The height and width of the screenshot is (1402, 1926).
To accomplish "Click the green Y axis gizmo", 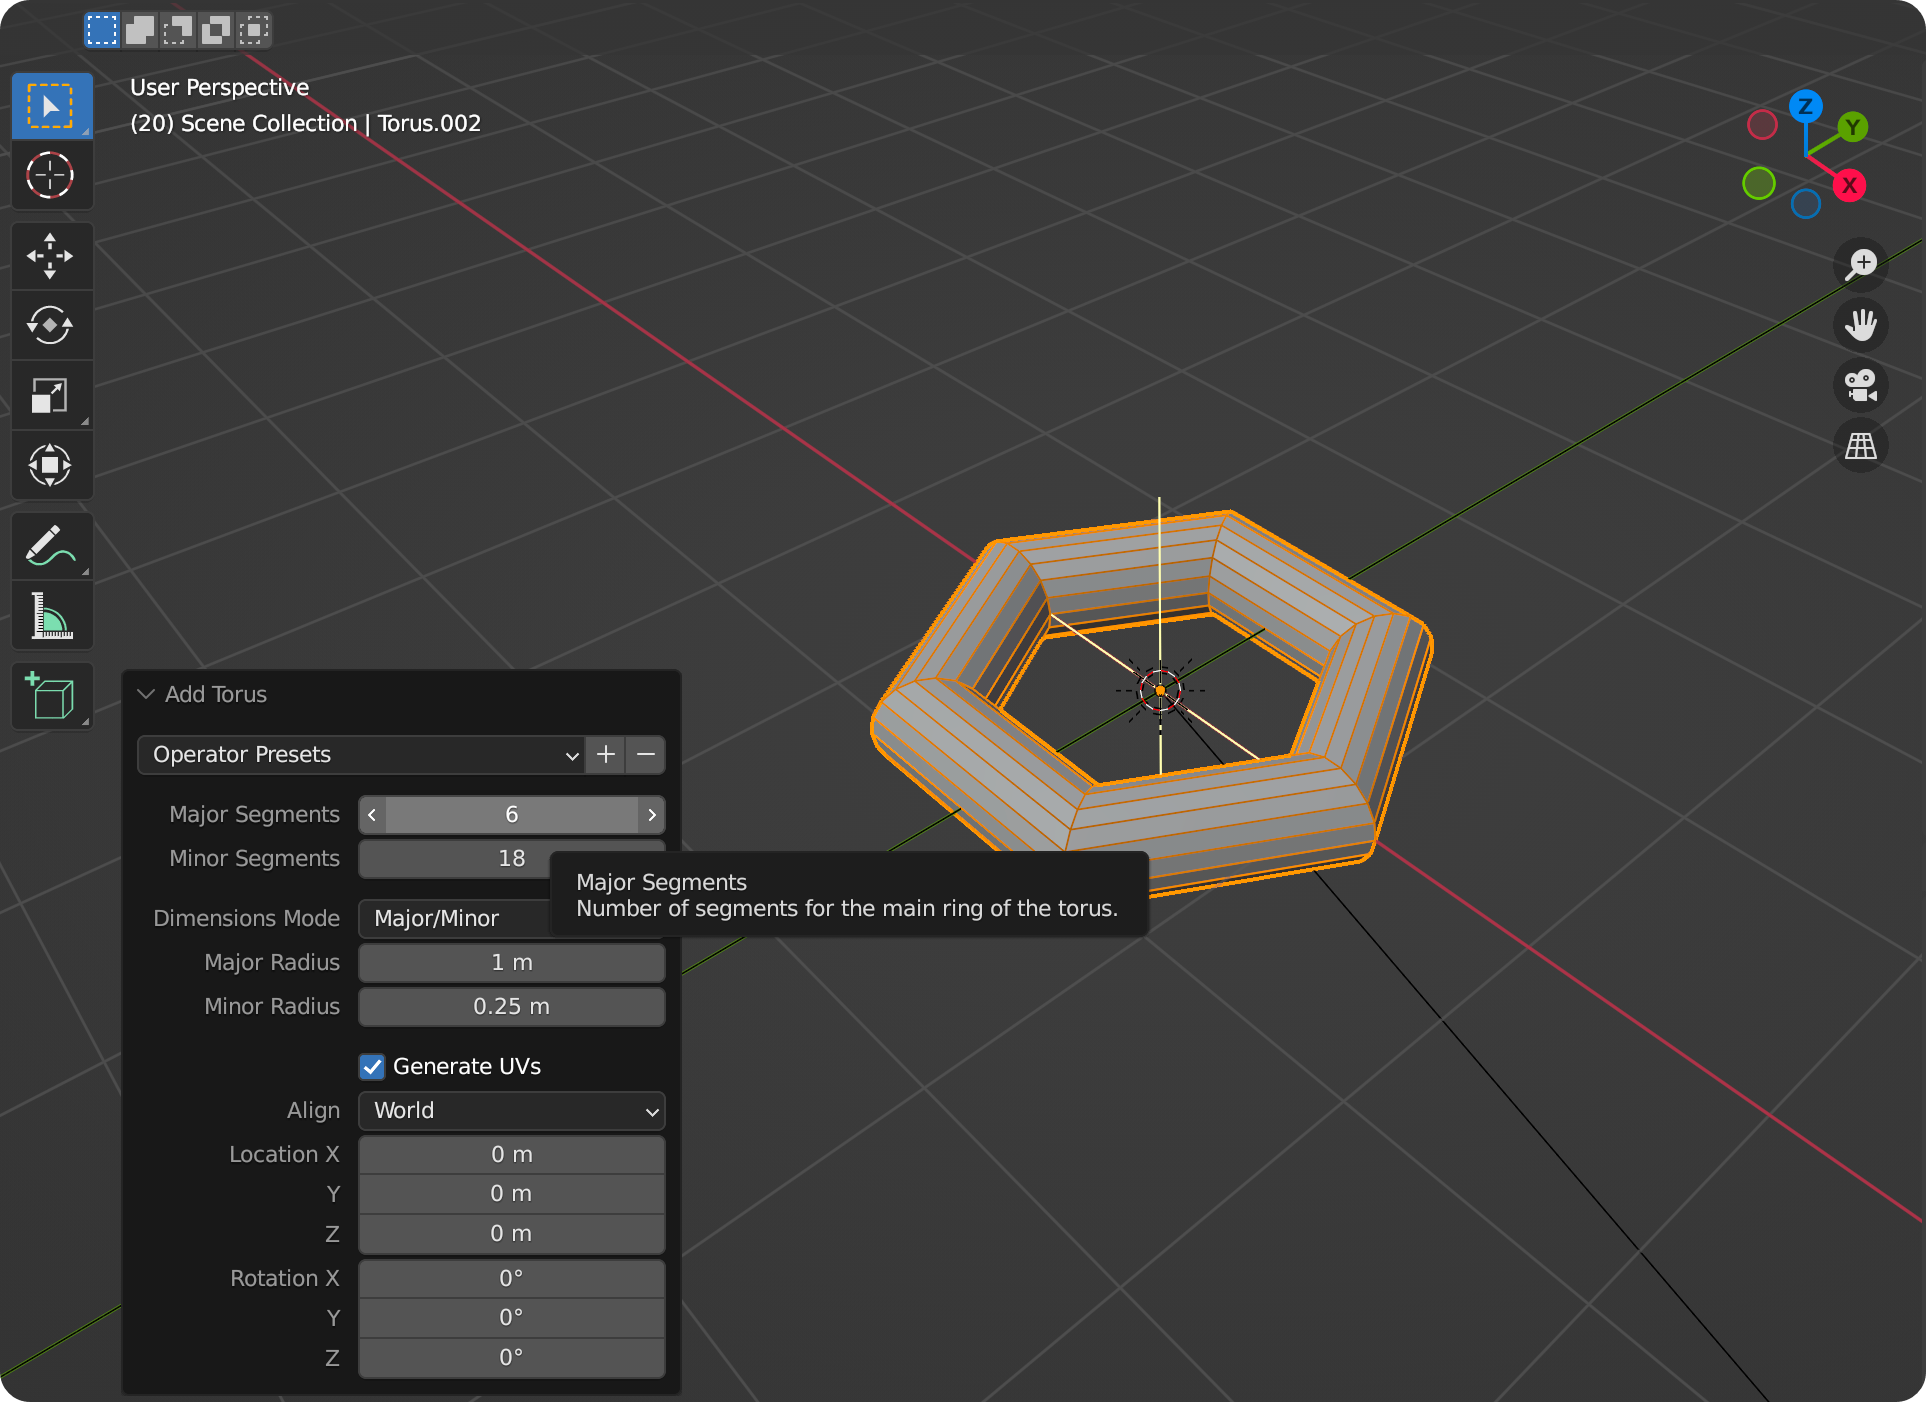I will pos(1852,127).
